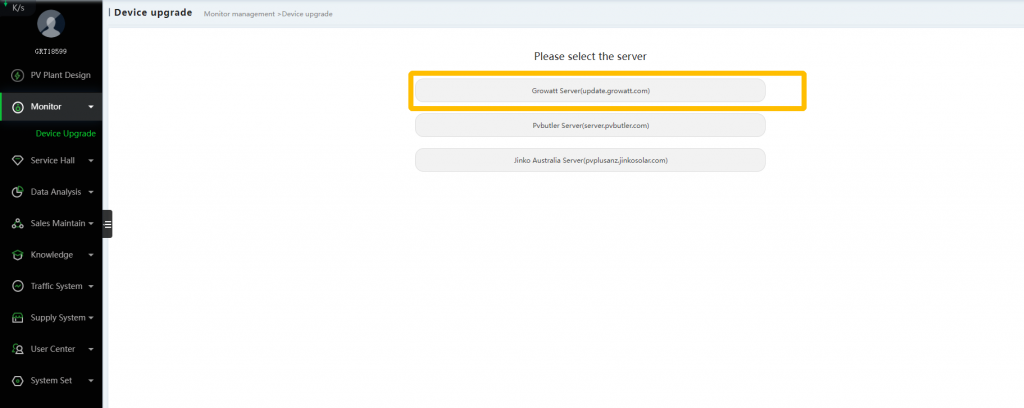Open Device Upgrade submenu item
Viewport: 1024px width, 408px height.
[65, 133]
